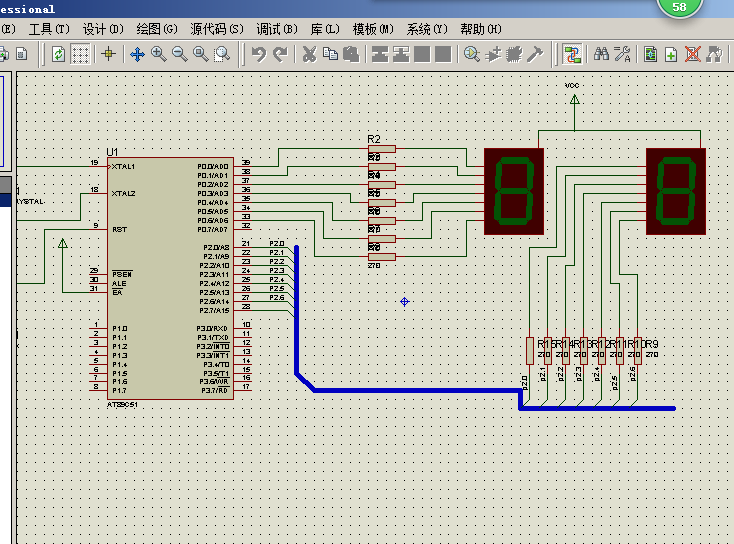Screen dimensions: 734x544
Task: Click the Paste from clipboard icon
Action: [351, 54]
